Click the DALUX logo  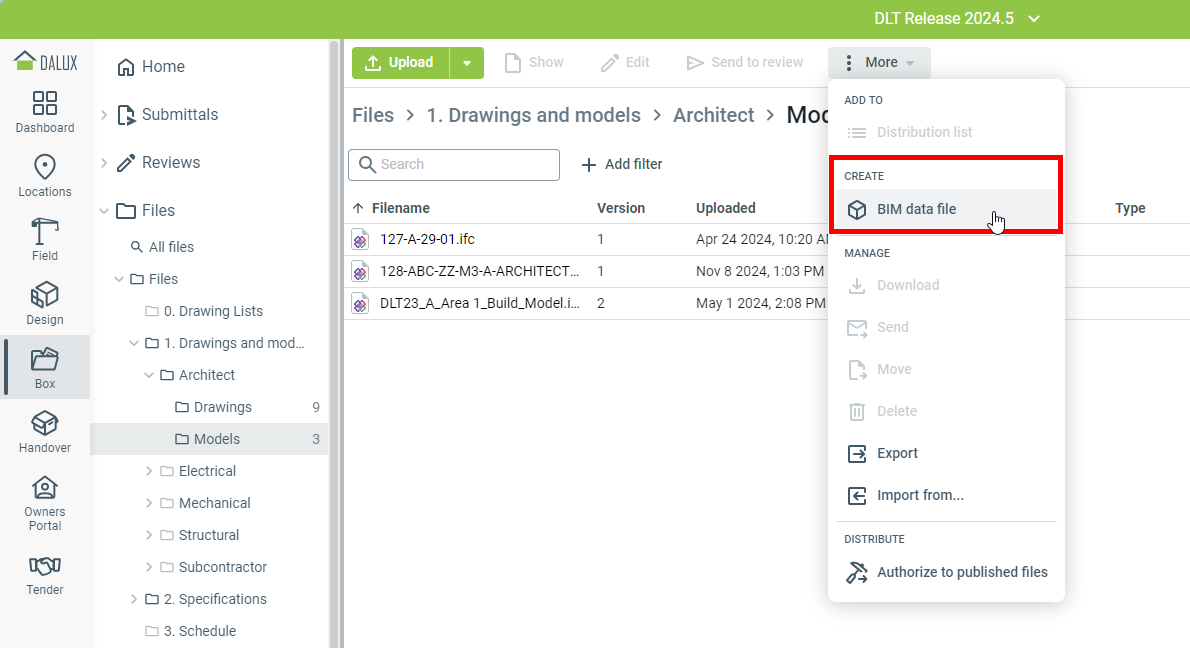pos(45,62)
